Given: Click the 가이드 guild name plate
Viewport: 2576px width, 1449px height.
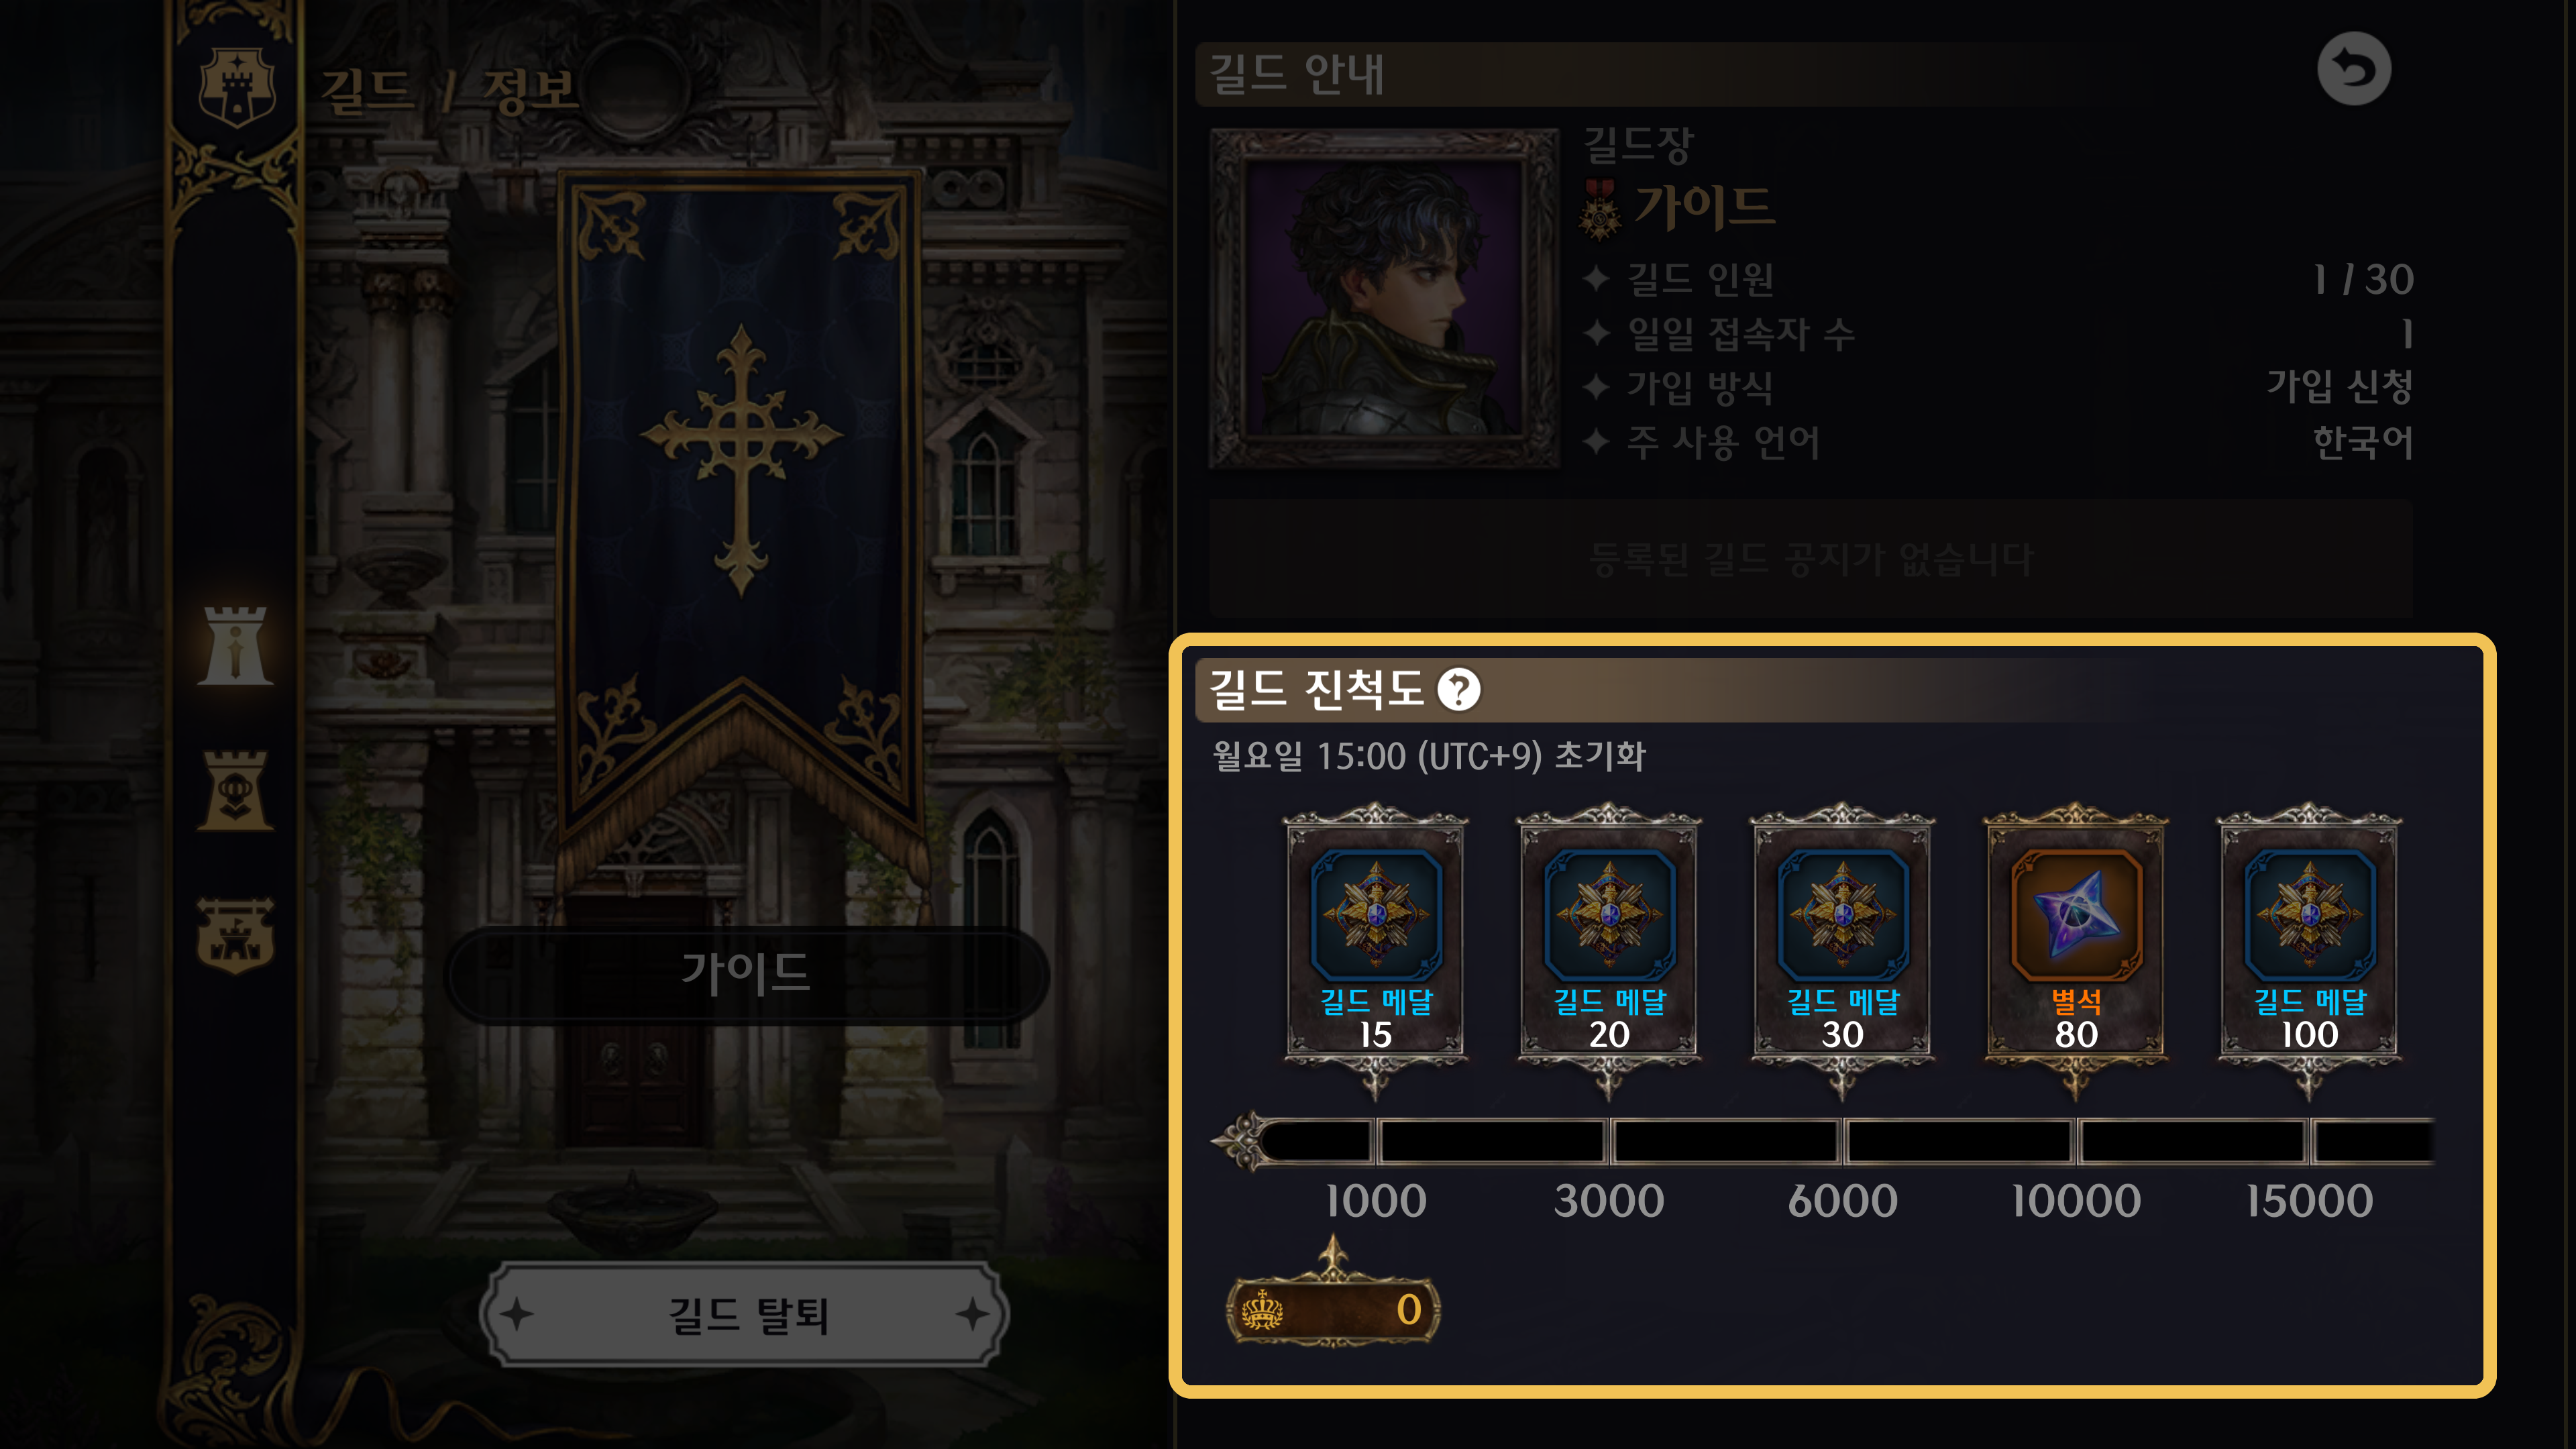Looking at the screenshot, I should [x=746, y=973].
